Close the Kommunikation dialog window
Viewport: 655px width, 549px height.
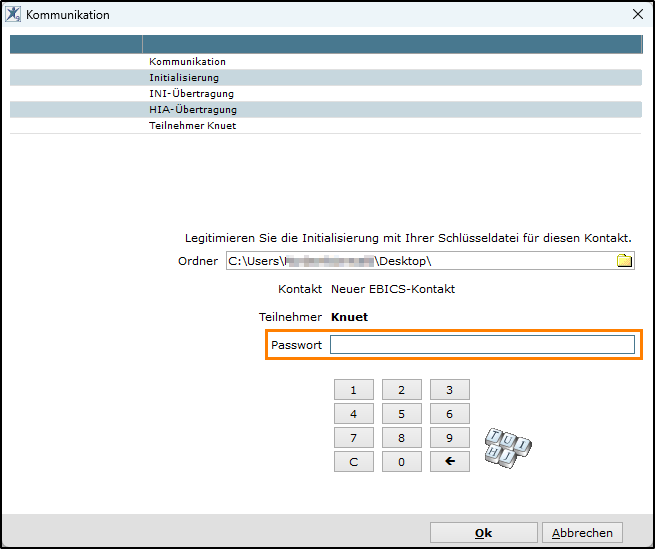point(637,14)
